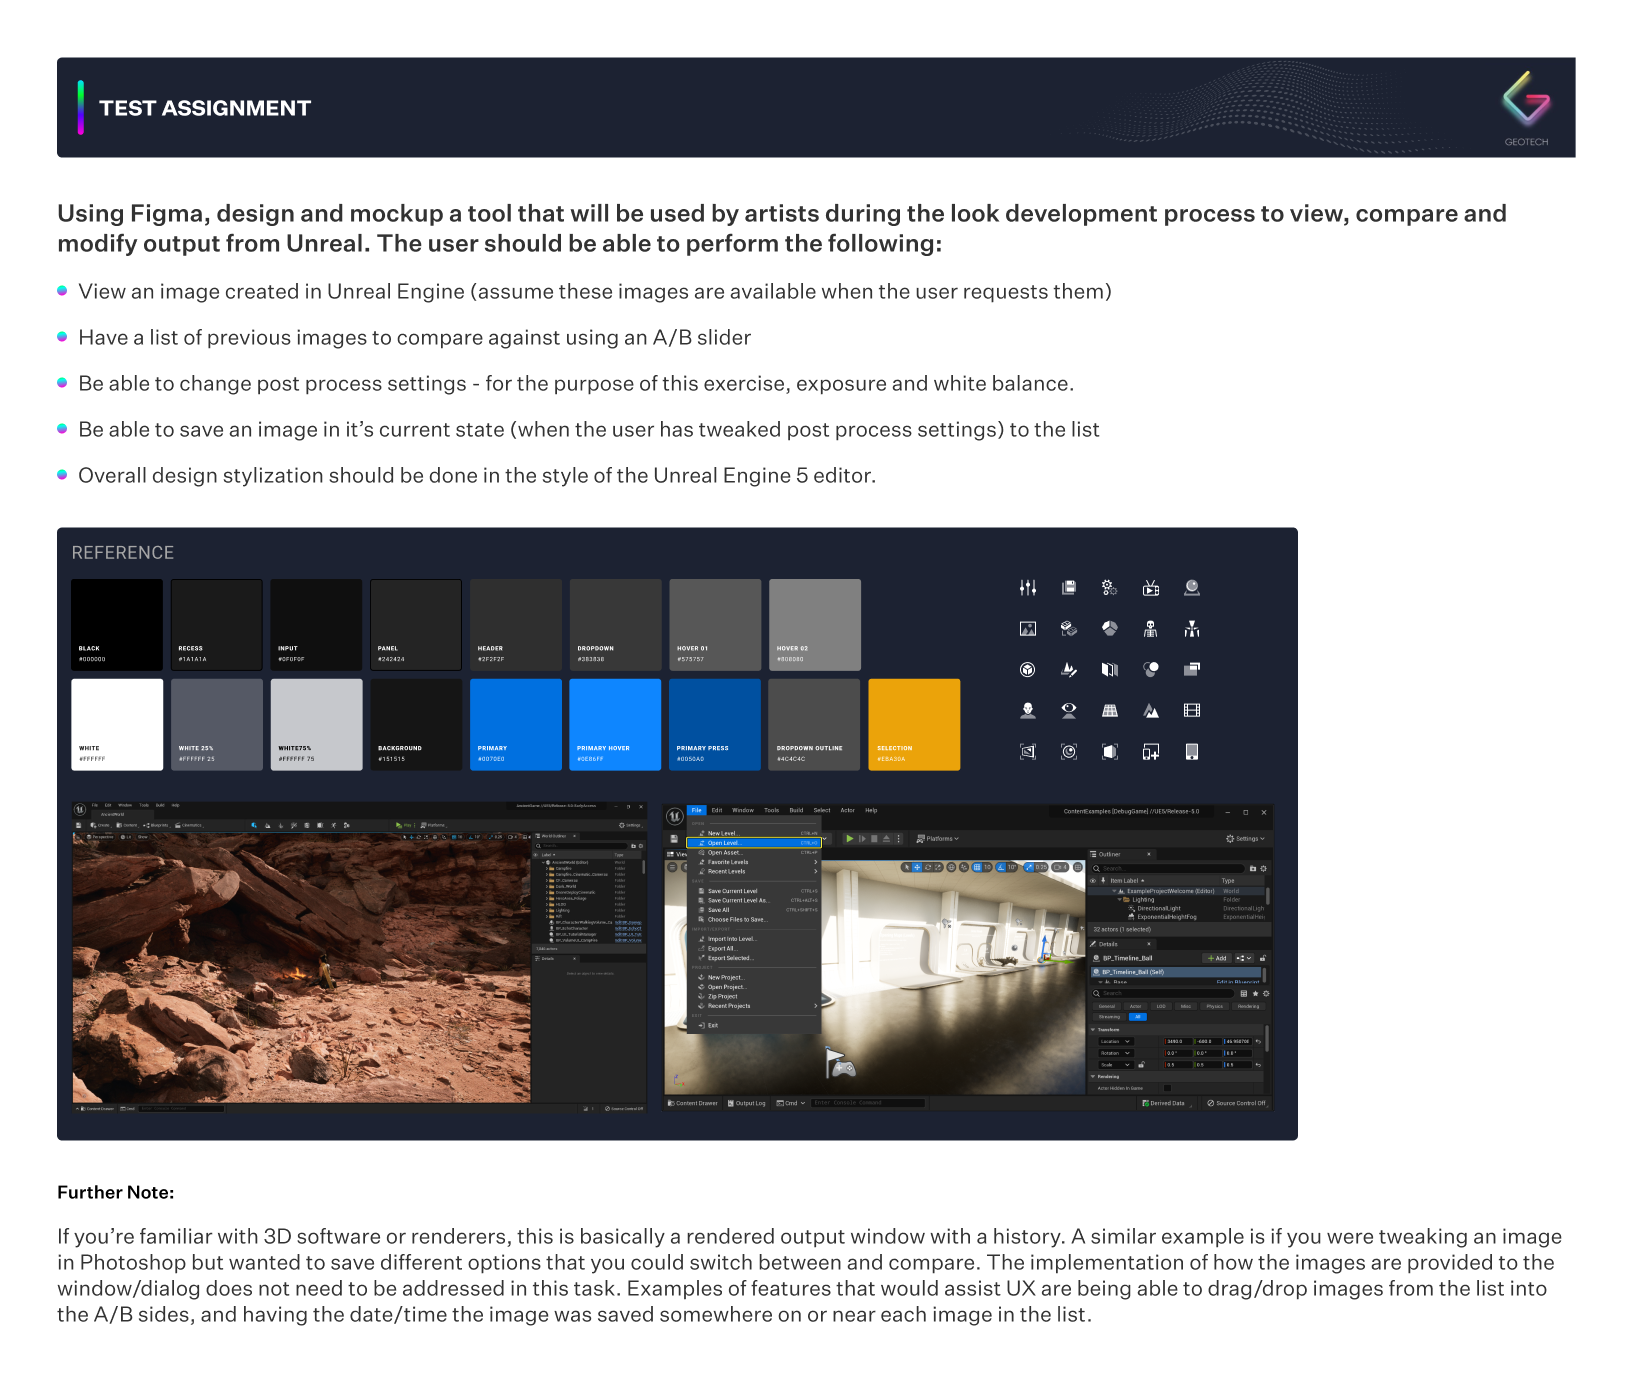Click the GEOTECH logo in header banner
This screenshot has width=1633, height=1384.
pos(1526,108)
